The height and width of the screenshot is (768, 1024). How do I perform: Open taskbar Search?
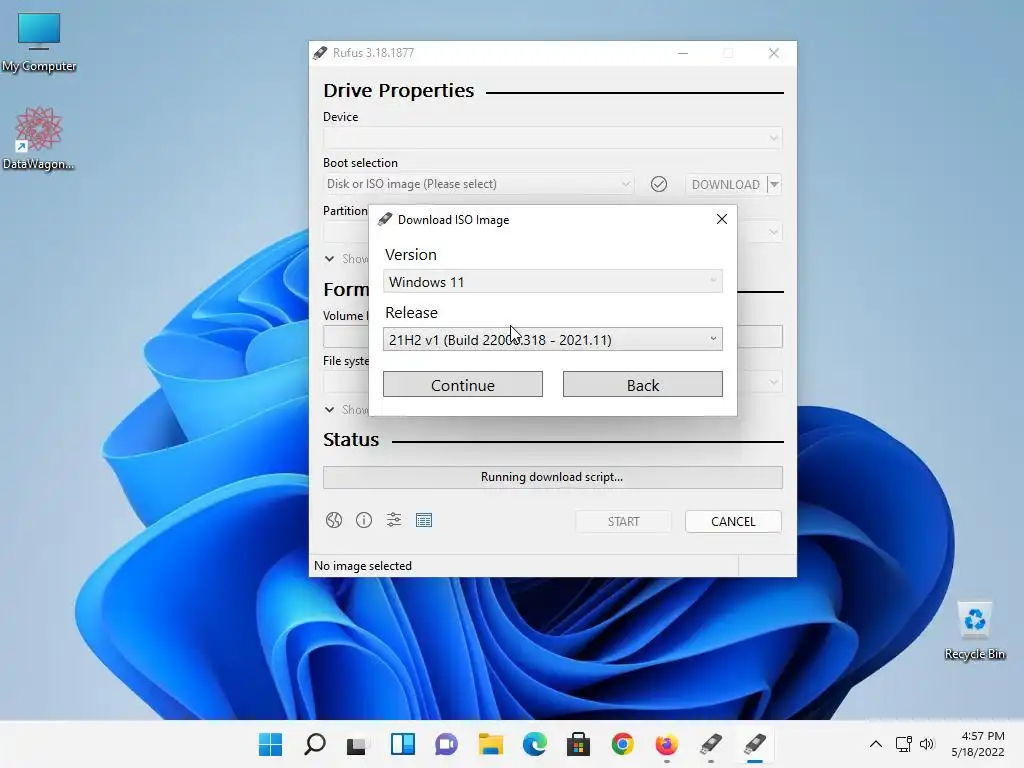click(315, 744)
